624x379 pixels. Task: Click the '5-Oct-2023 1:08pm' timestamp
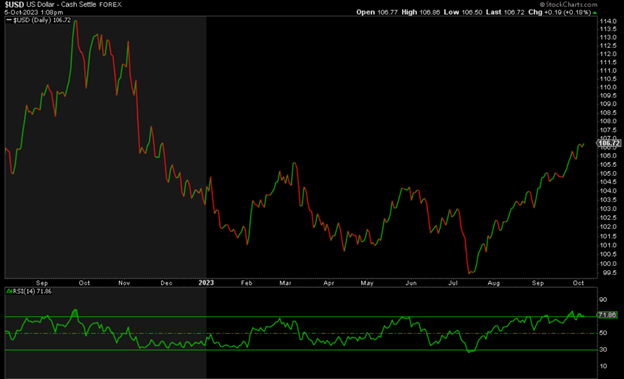coord(33,12)
